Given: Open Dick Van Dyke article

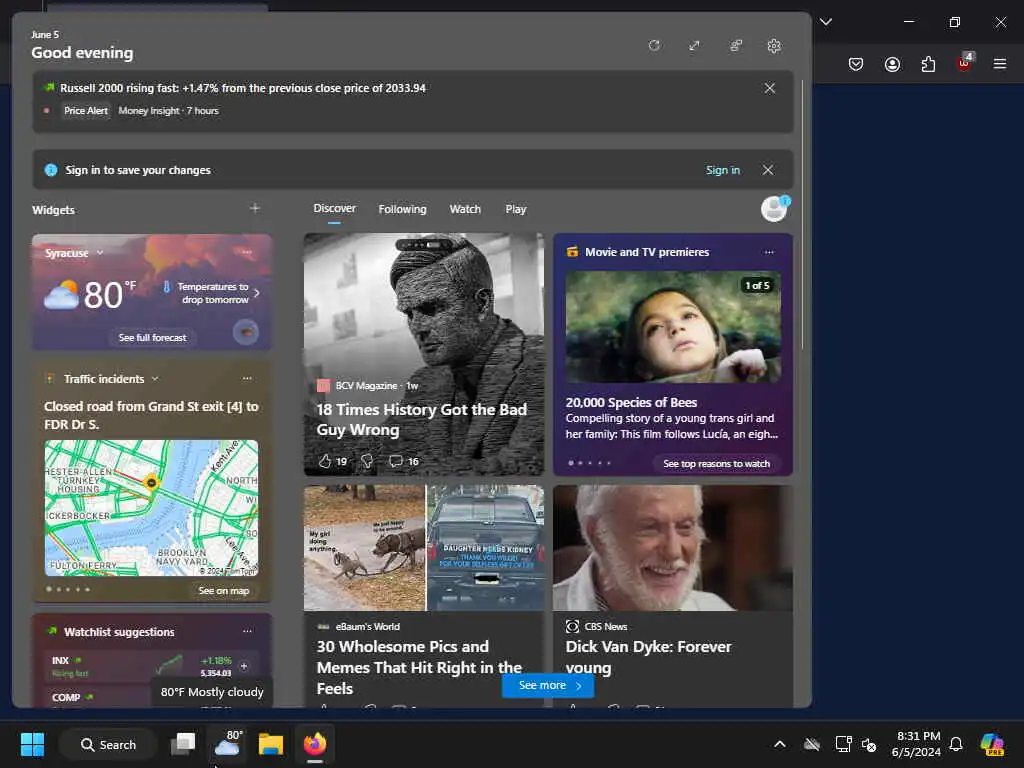Looking at the screenshot, I should (x=648, y=657).
